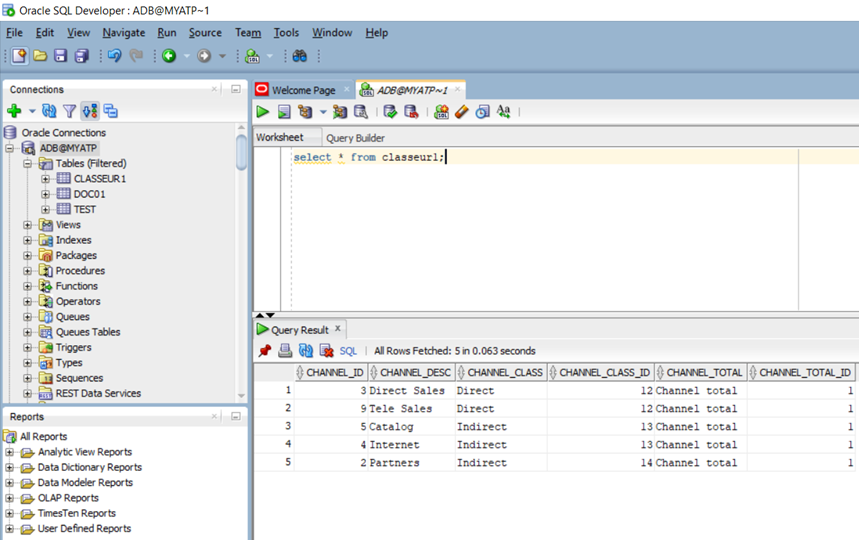This screenshot has width=859, height=540.
Task: Expand the Data Dictionary Reports folder
Action: [9, 467]
